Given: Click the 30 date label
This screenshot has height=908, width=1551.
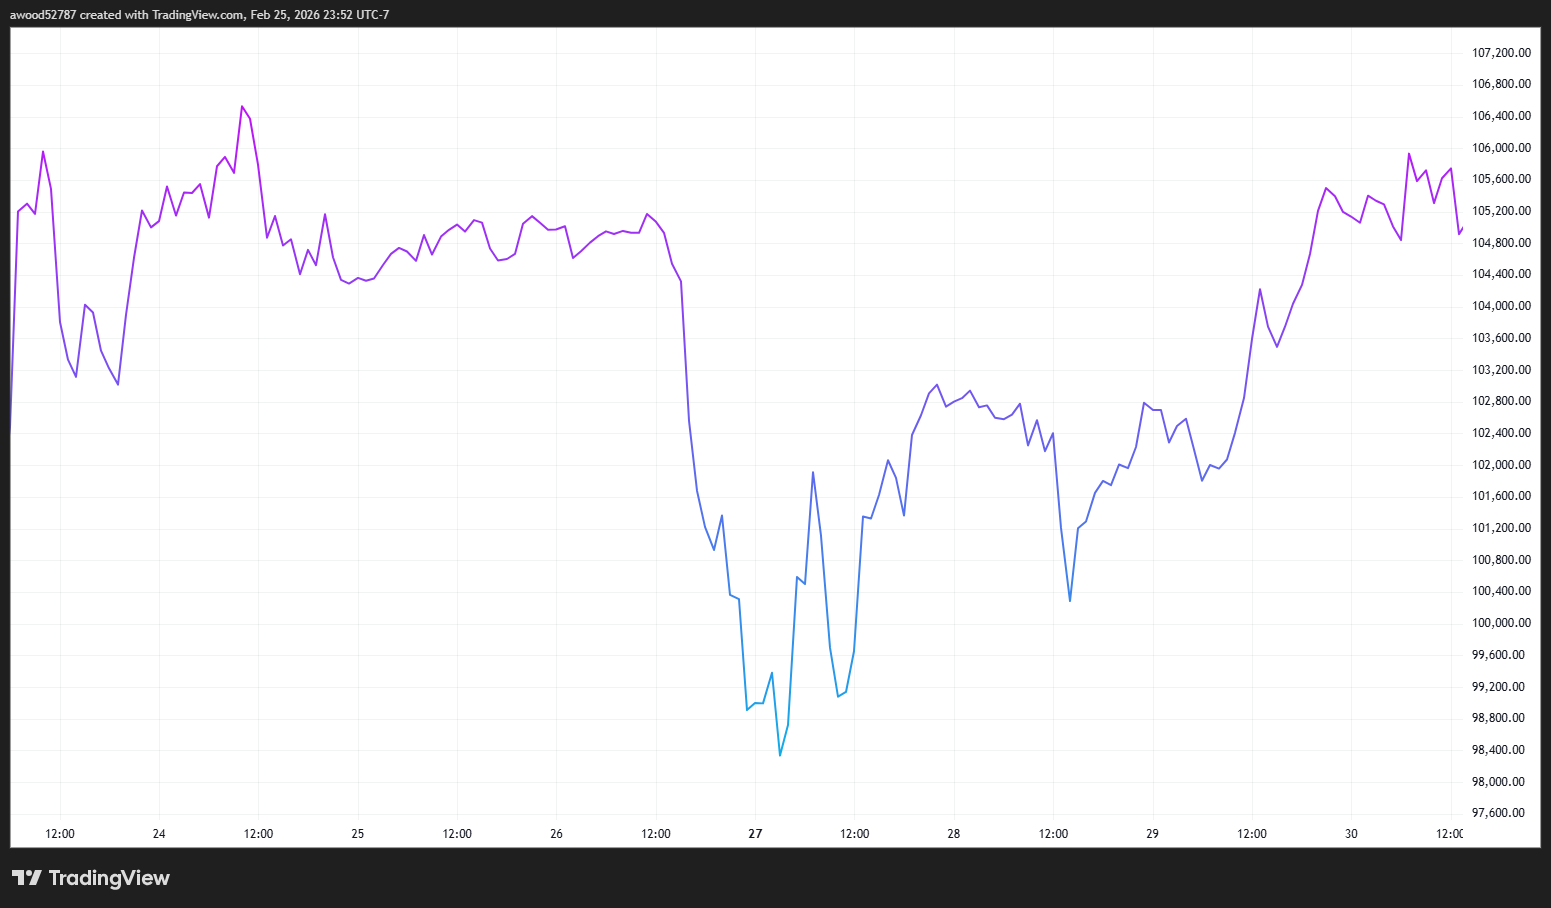Looking at the screenshot, I should tap(1351, 833).
